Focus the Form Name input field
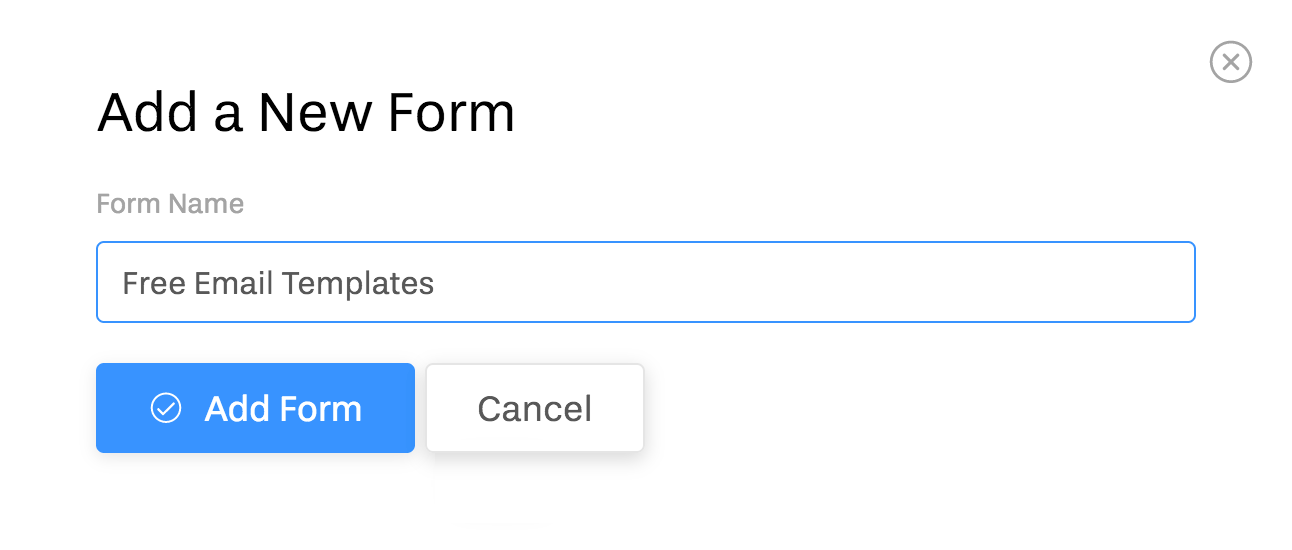Image resolution: width=1292 pixels, height=550 pixels. coord(645,283)
